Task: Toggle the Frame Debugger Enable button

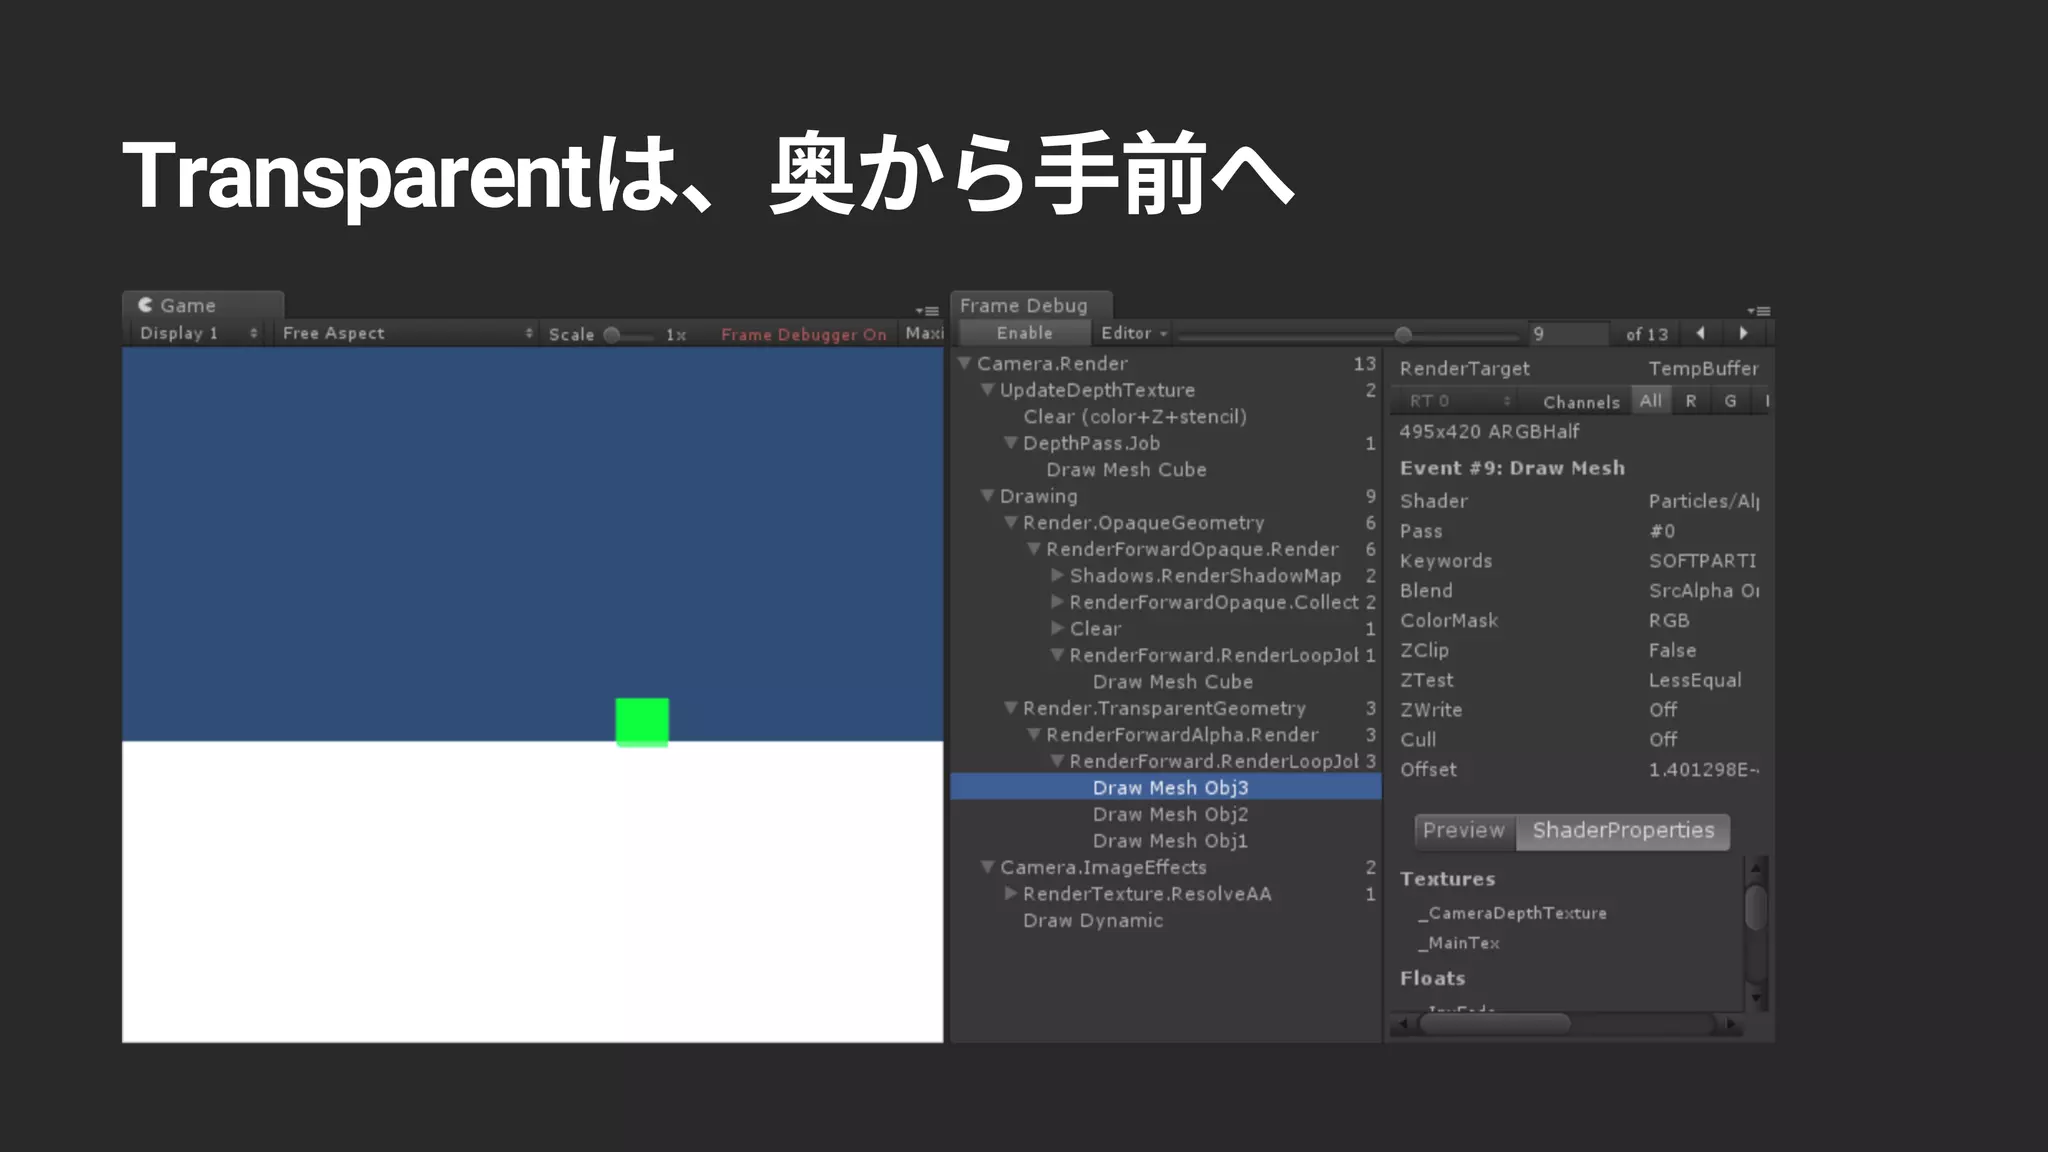Action: (x=1024, y=333)
